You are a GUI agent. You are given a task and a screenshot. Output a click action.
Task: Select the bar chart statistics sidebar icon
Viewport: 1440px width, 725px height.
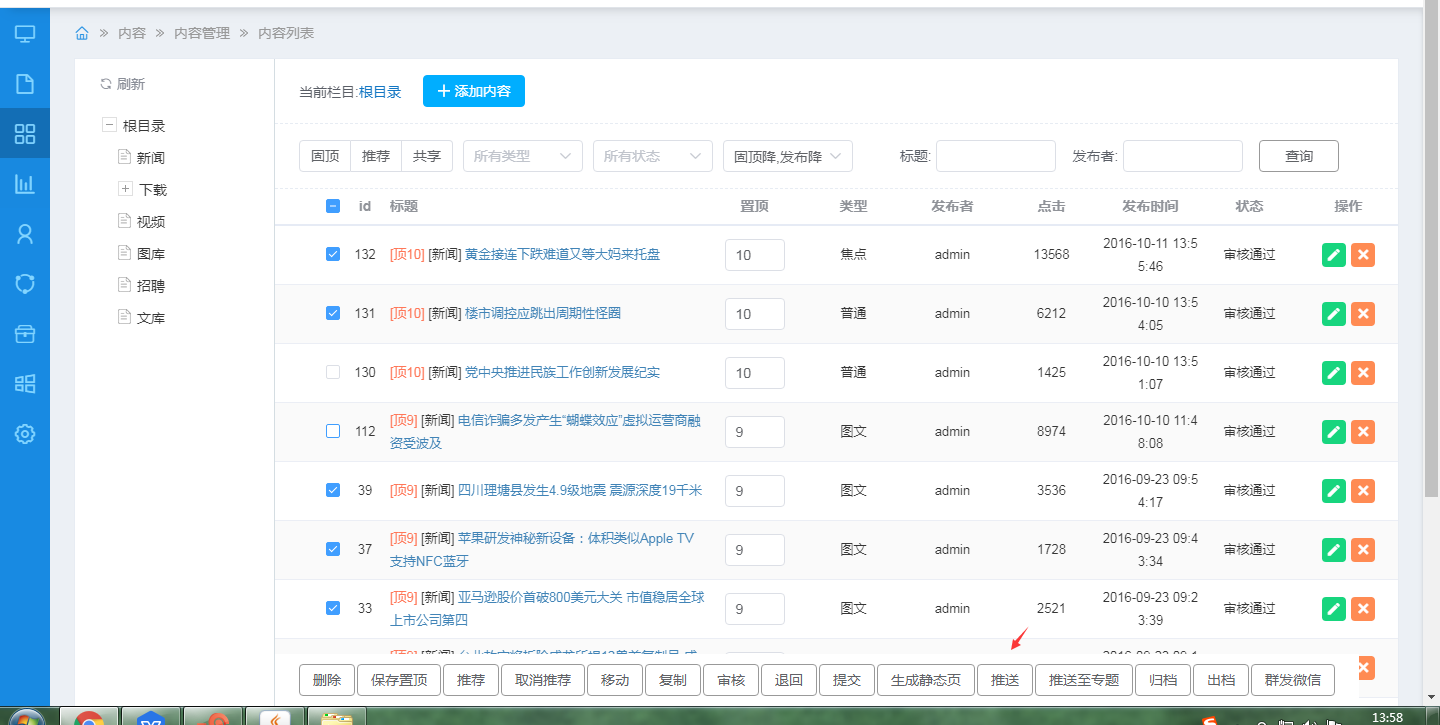pos(25,184)
